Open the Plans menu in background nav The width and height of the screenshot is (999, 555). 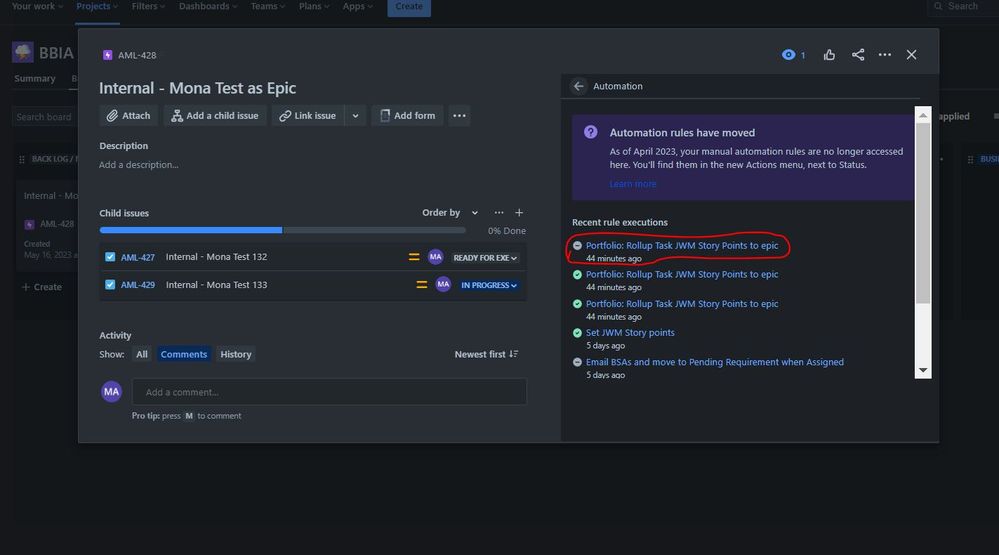(x=314, y=6)
